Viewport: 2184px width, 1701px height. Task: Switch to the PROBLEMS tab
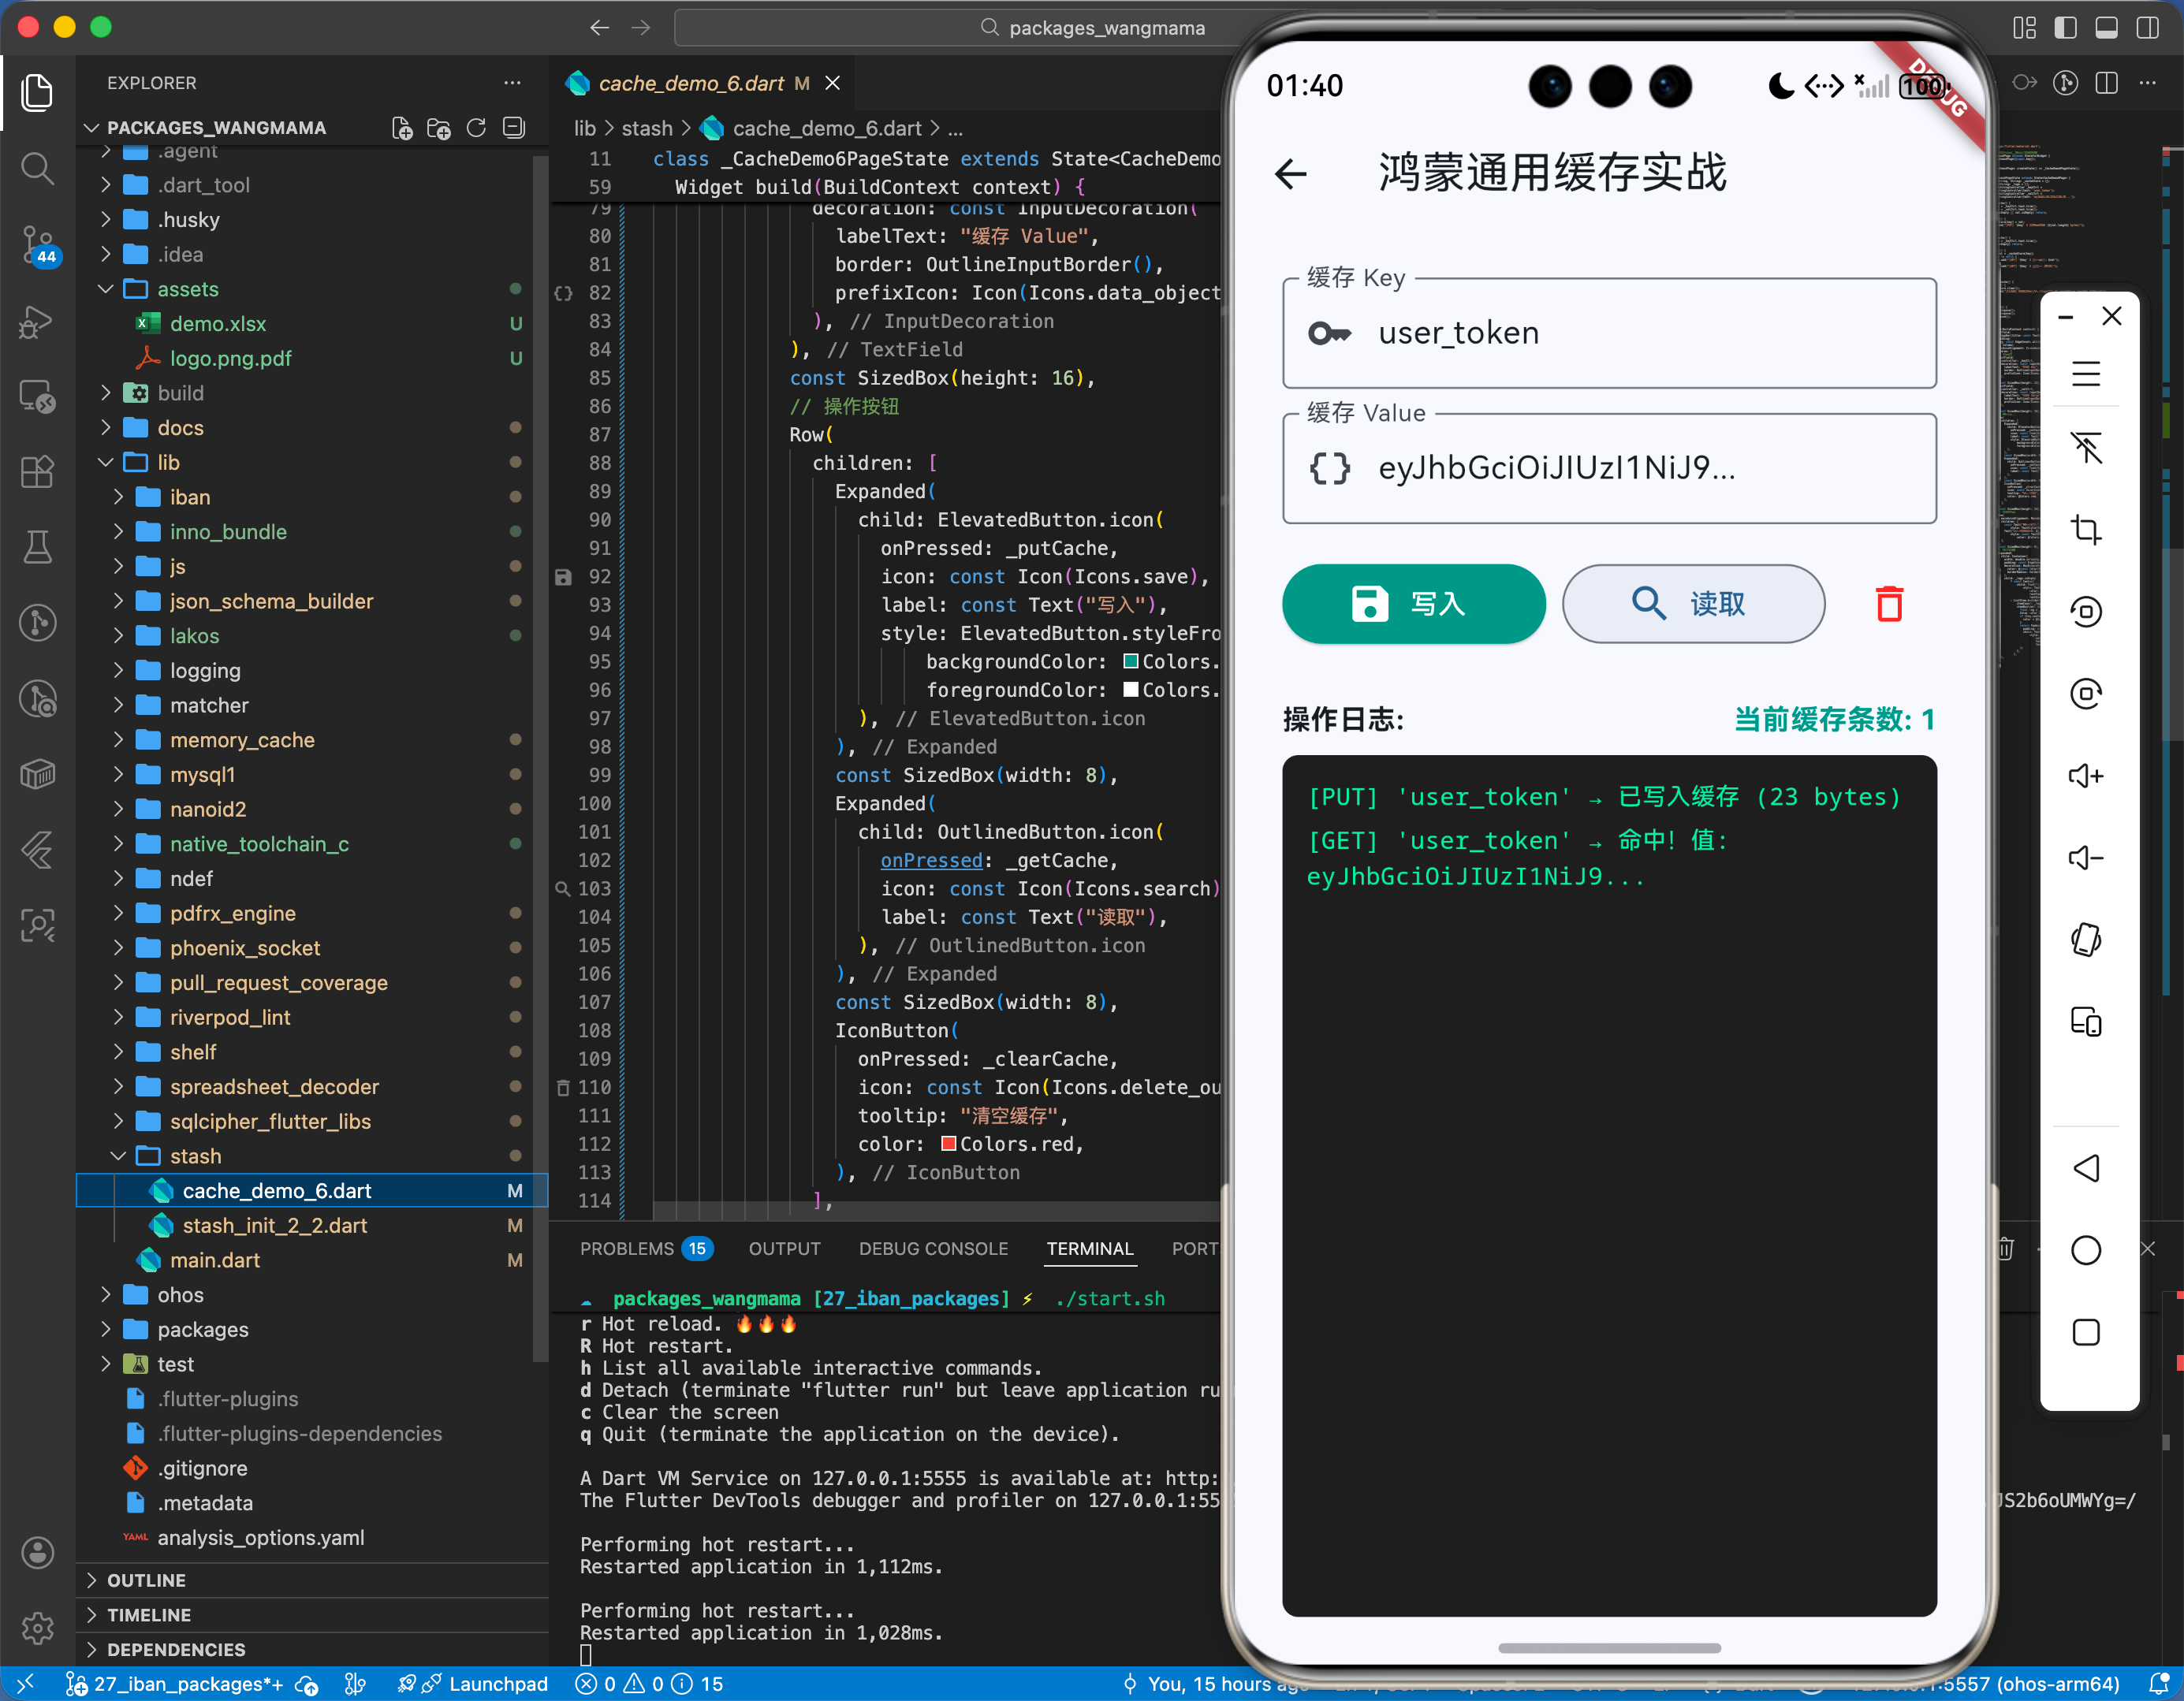(x=627, y=1249)
